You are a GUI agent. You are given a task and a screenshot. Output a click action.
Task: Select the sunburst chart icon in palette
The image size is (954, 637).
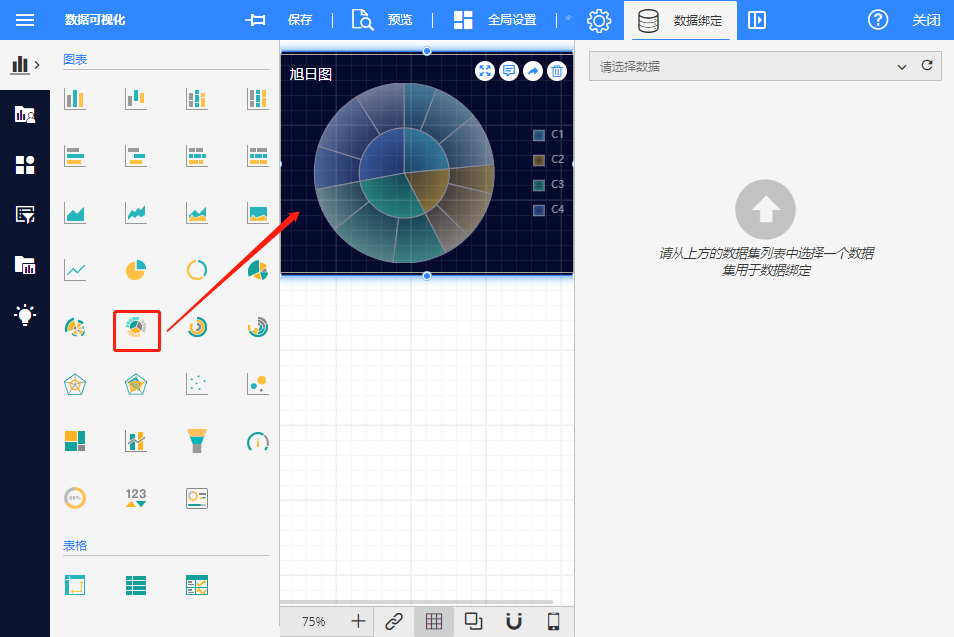tap(136, 328)
